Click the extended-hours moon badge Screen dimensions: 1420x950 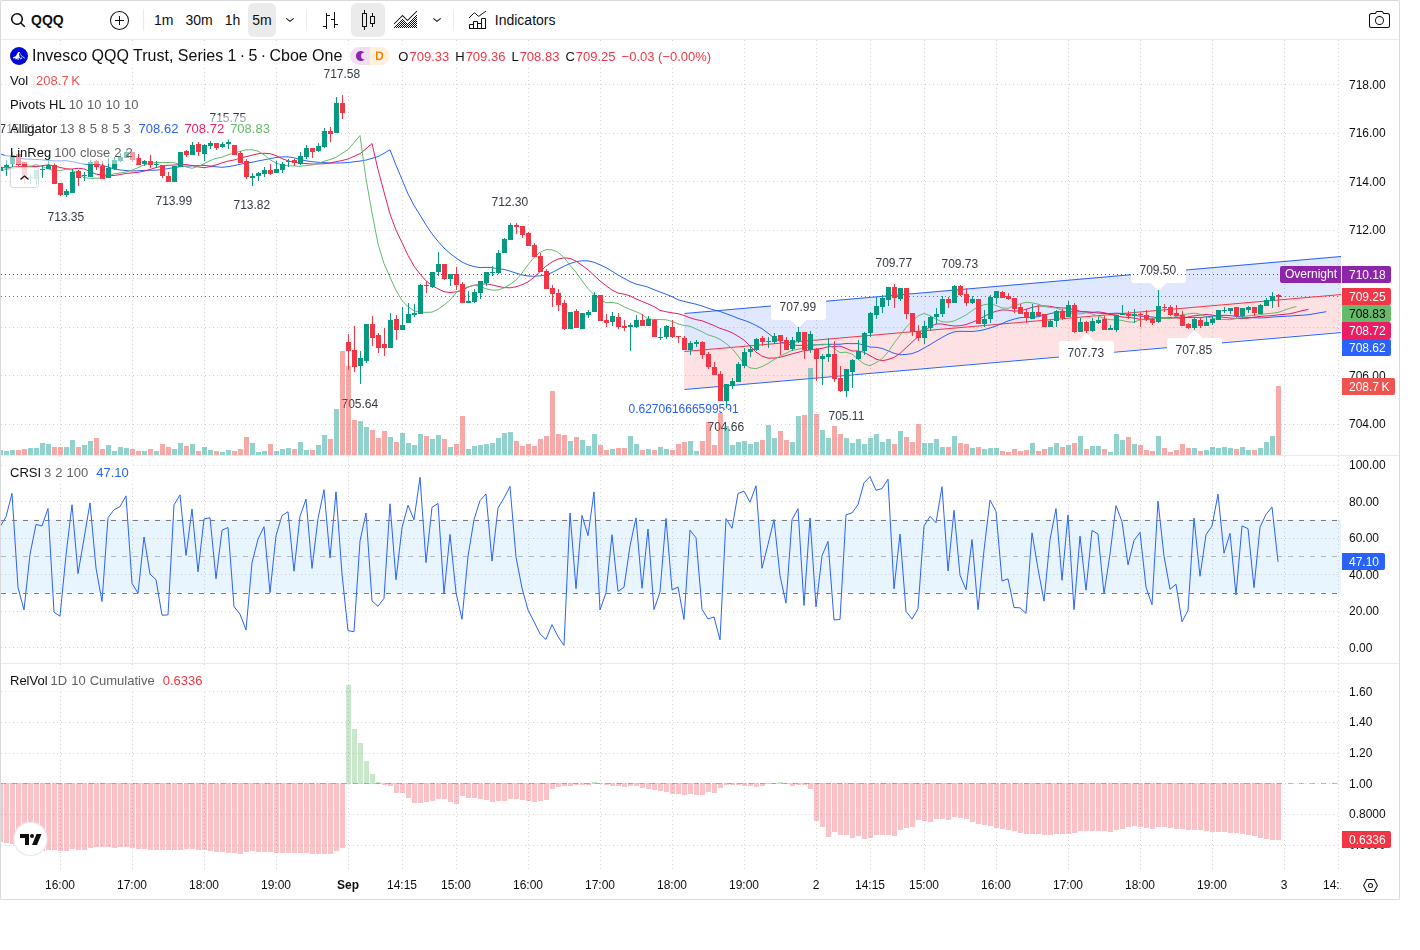360,56
